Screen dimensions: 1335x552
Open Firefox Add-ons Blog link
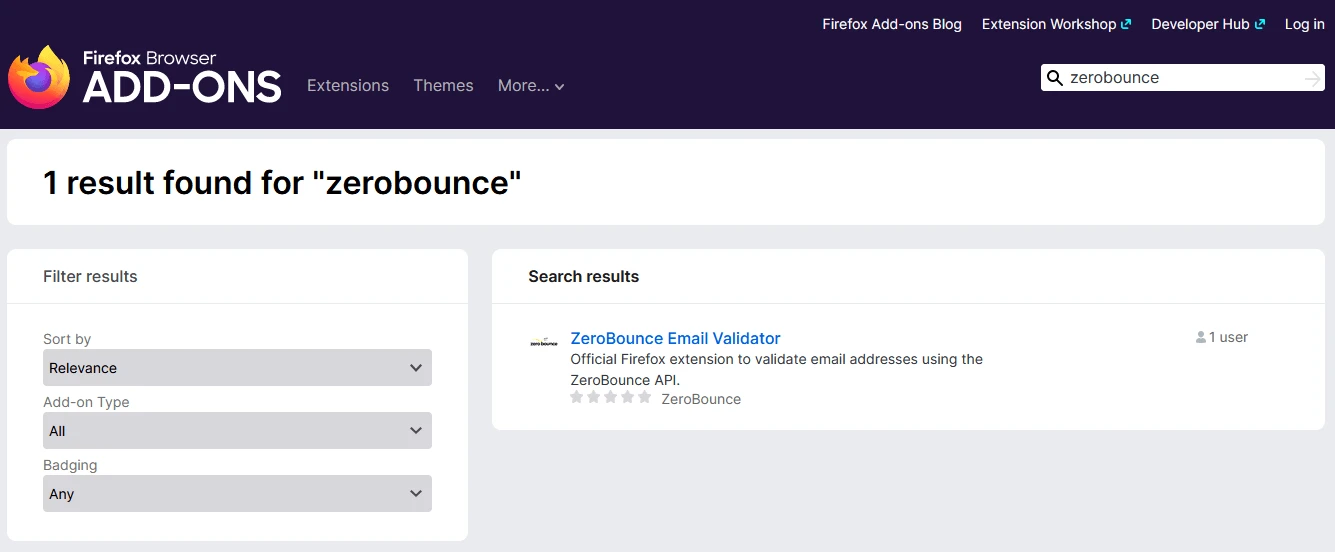[x=892, y=24]
